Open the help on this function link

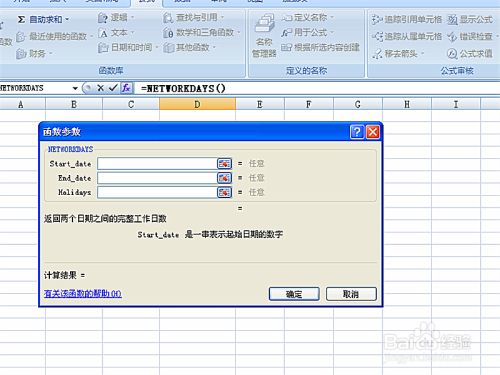coord(83,294)
